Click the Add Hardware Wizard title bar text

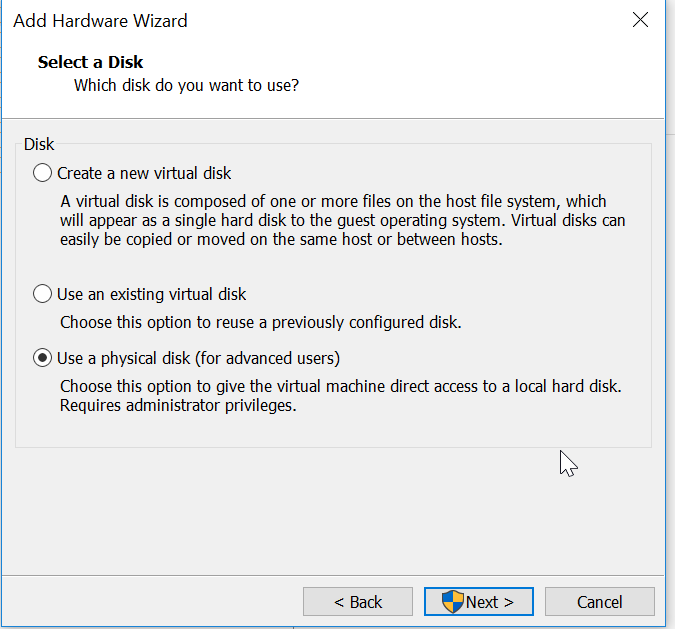point(100,20)
